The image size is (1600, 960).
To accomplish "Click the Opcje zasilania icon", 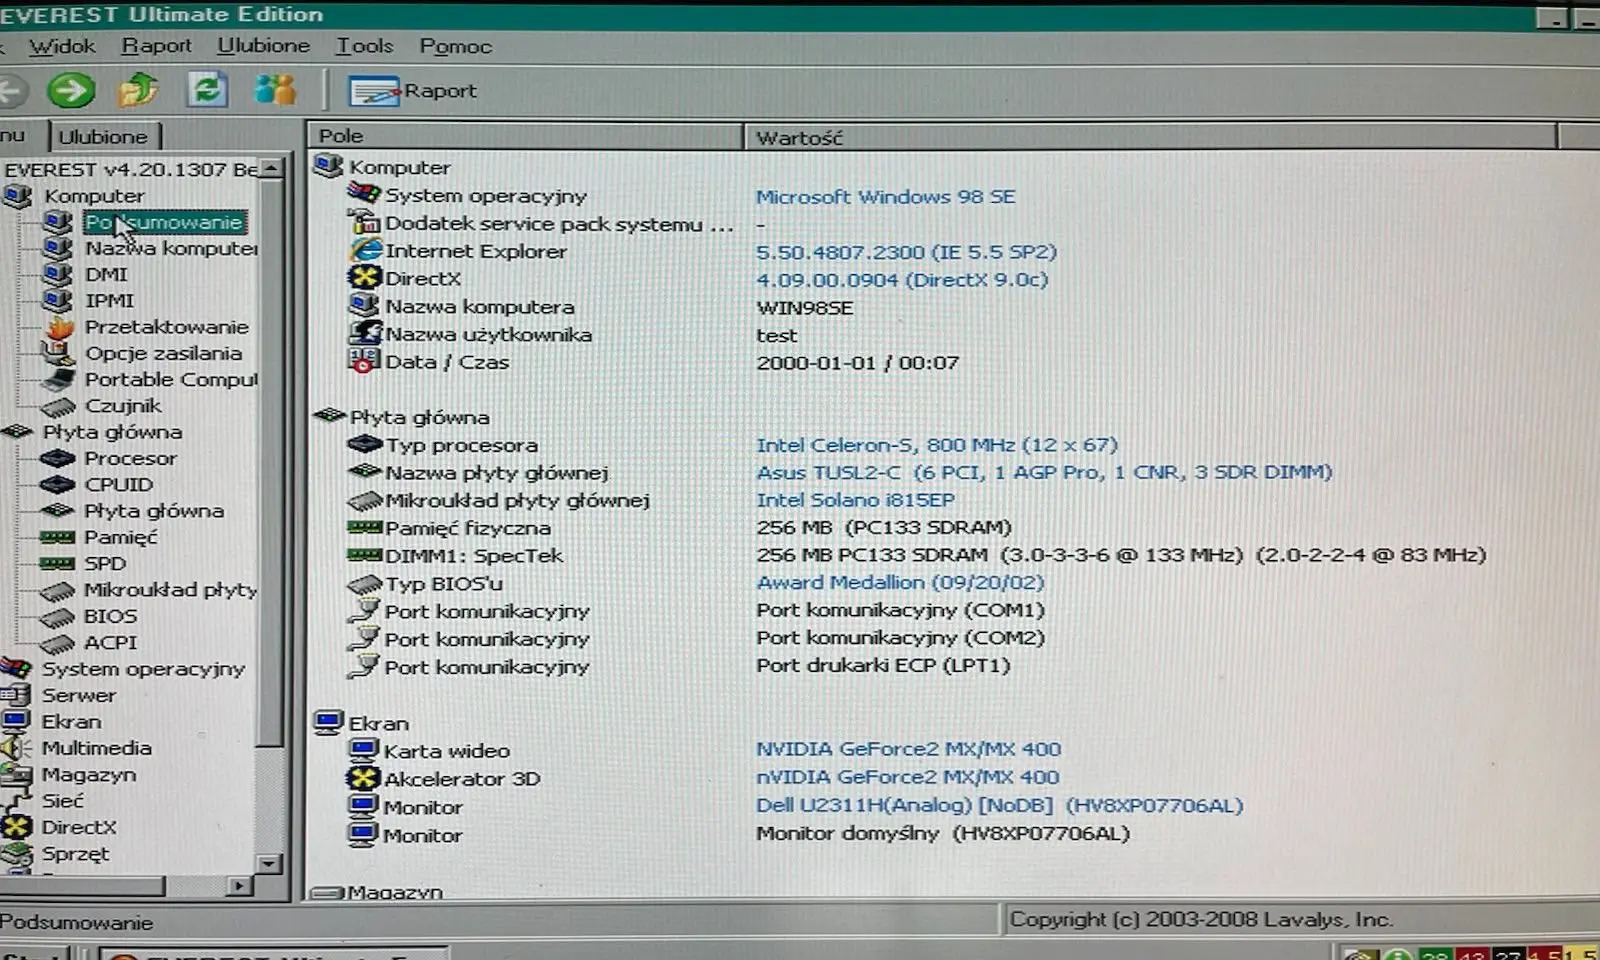I will click(57, 353).
